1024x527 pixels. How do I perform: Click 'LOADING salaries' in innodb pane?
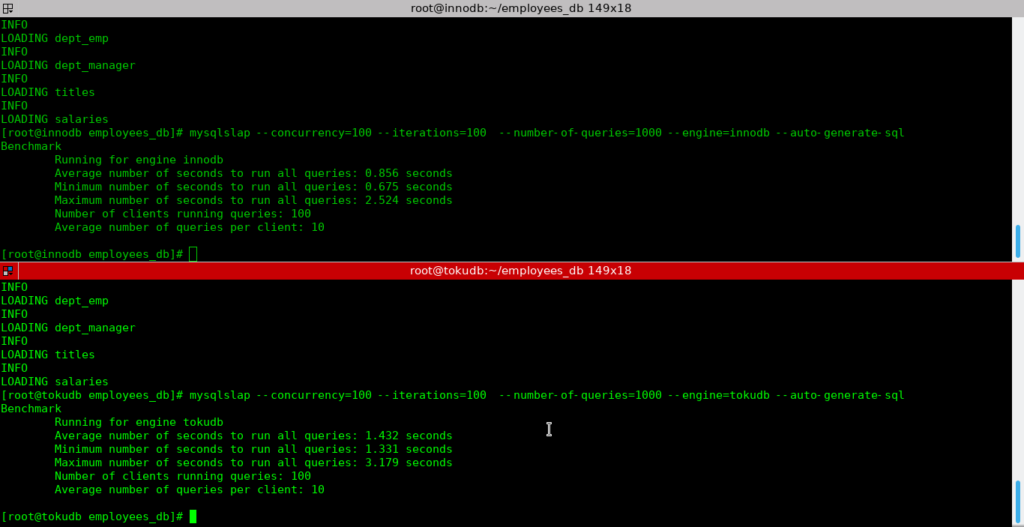click(54, 120)
